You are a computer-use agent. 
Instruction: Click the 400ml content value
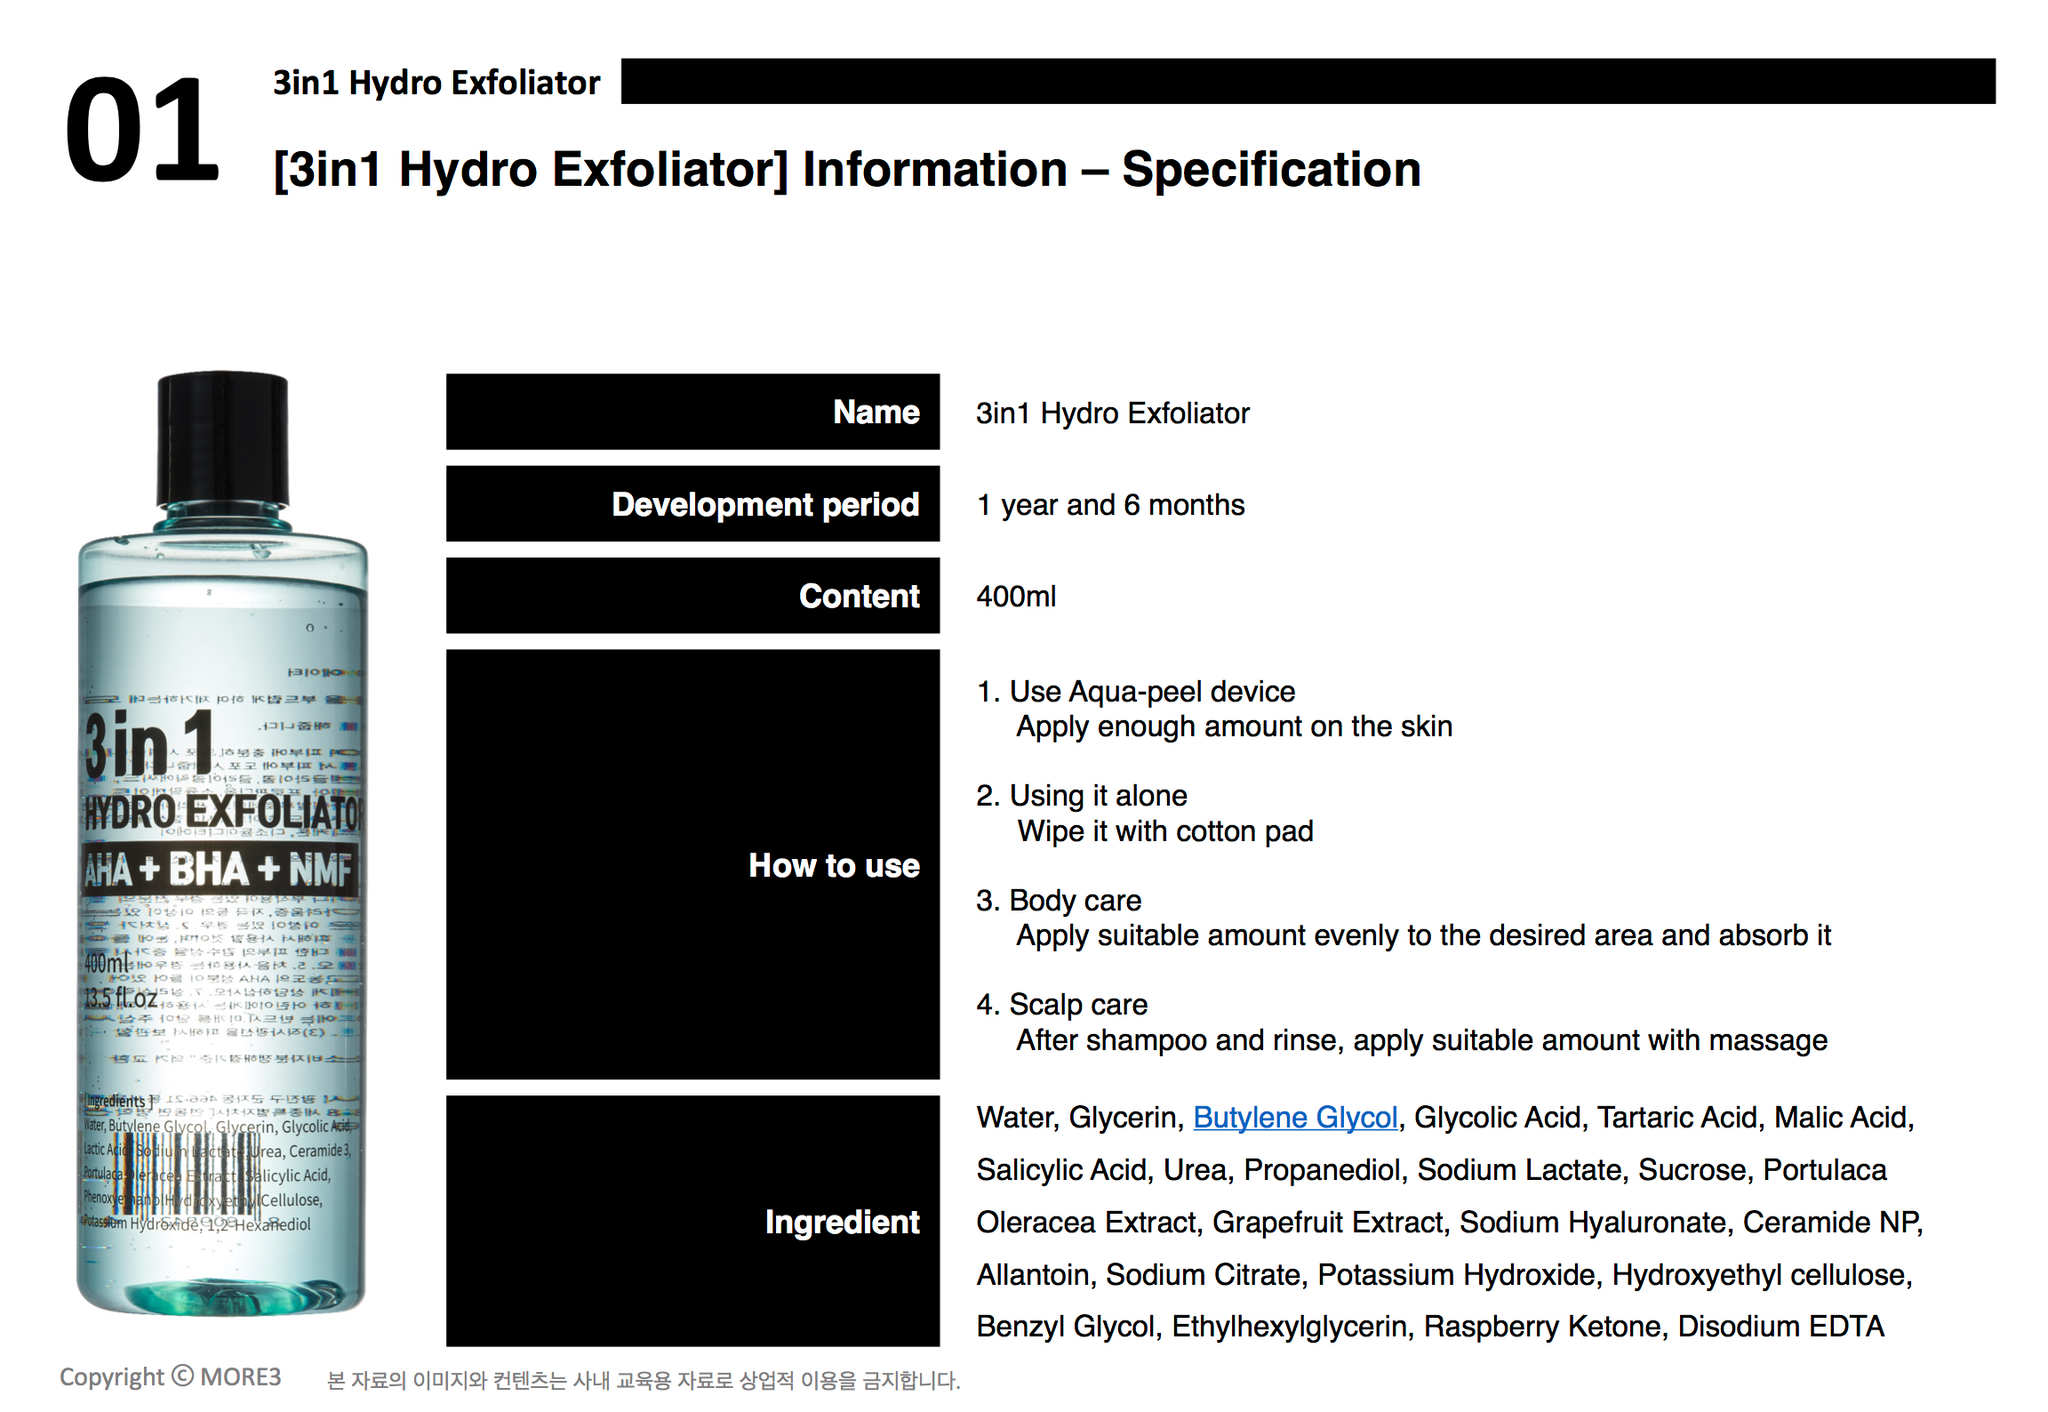point(1015,597)
